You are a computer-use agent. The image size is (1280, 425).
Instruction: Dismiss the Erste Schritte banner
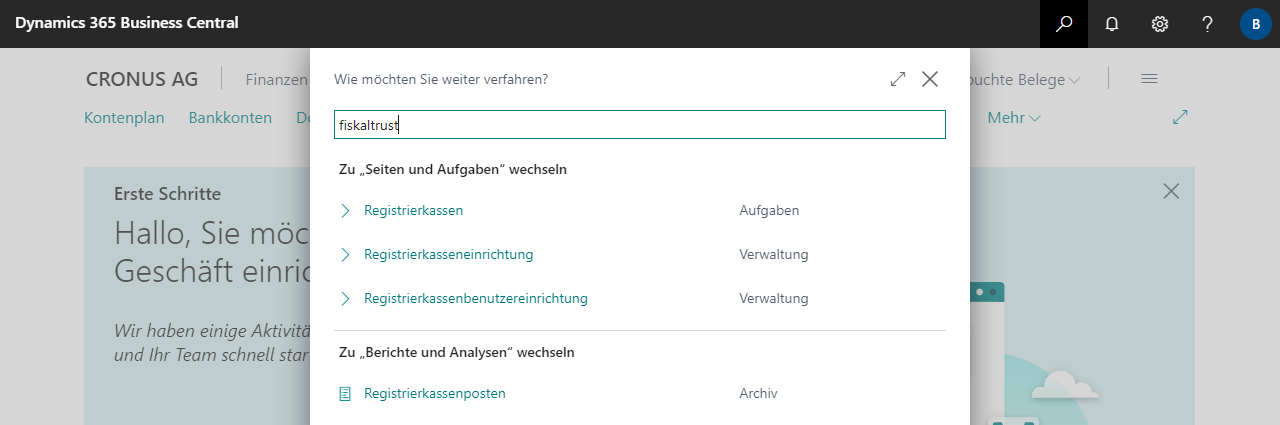pyautogui.click(x=1171, y=191)
